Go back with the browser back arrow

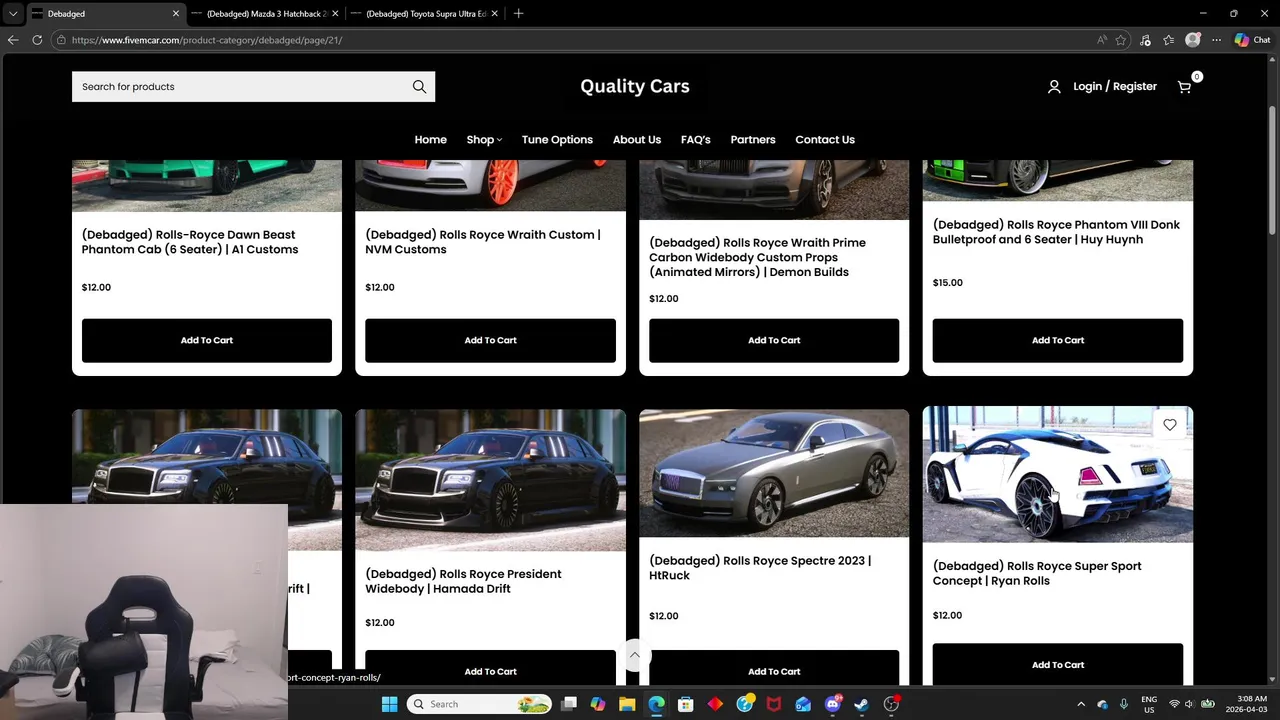point(13,40)
